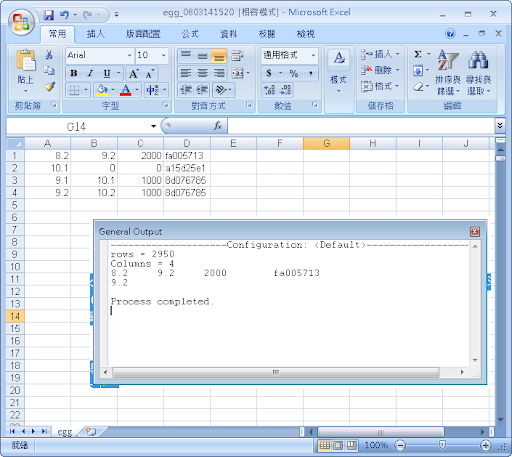Select the egg worksheet tab

pyautogui.click(x=65, y=432)
